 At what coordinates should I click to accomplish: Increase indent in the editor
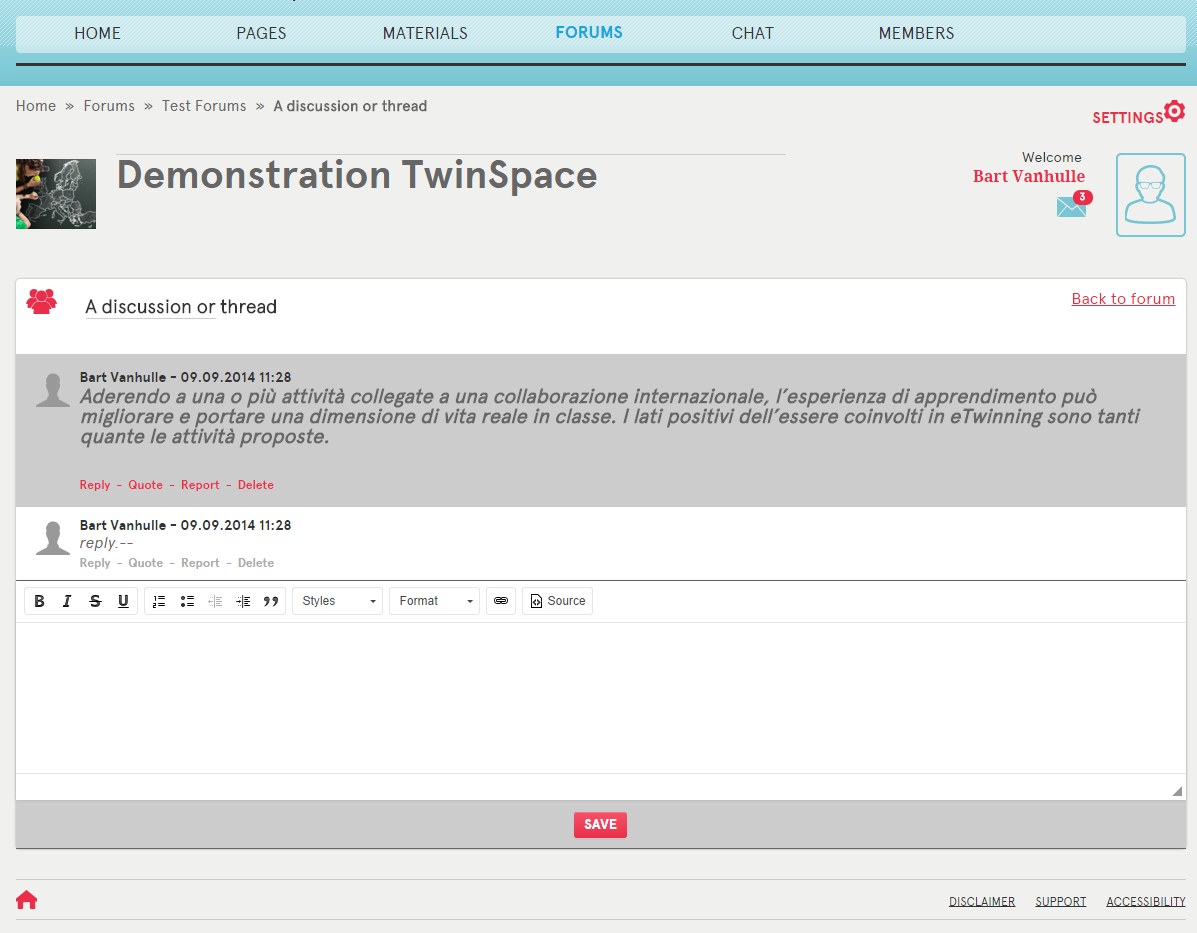(x=243, y=601)
